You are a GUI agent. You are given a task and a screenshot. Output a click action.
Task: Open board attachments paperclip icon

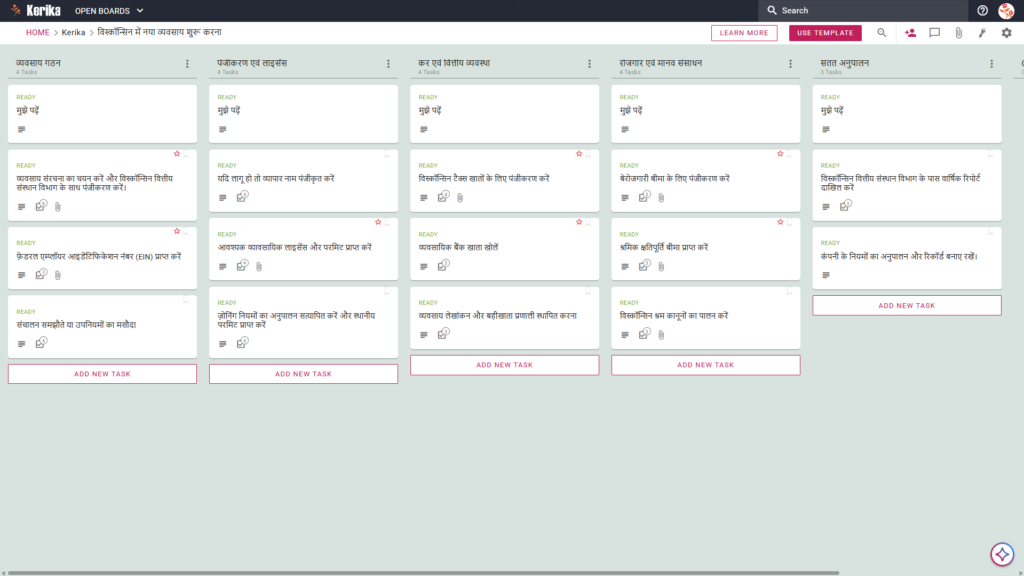[x=959, y=33]
